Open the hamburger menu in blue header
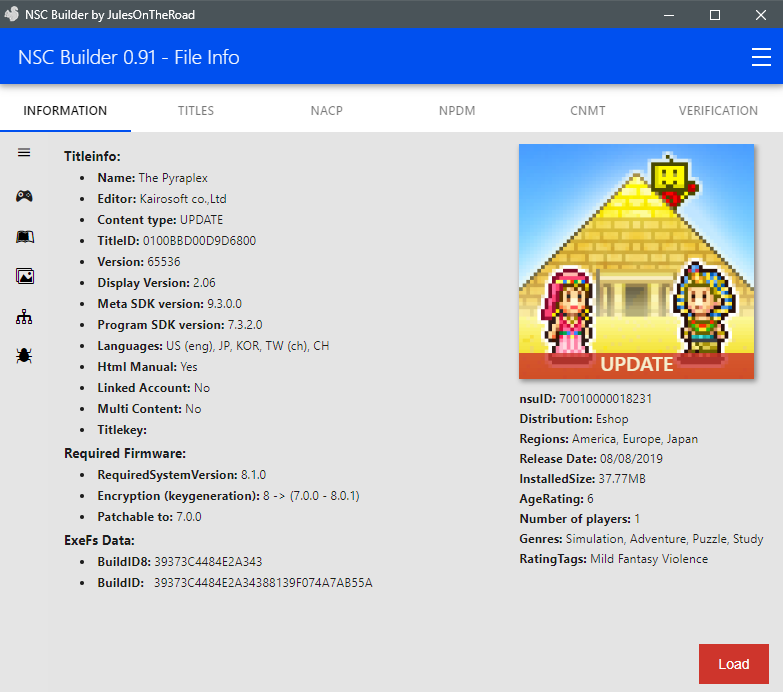 point(761,57)
